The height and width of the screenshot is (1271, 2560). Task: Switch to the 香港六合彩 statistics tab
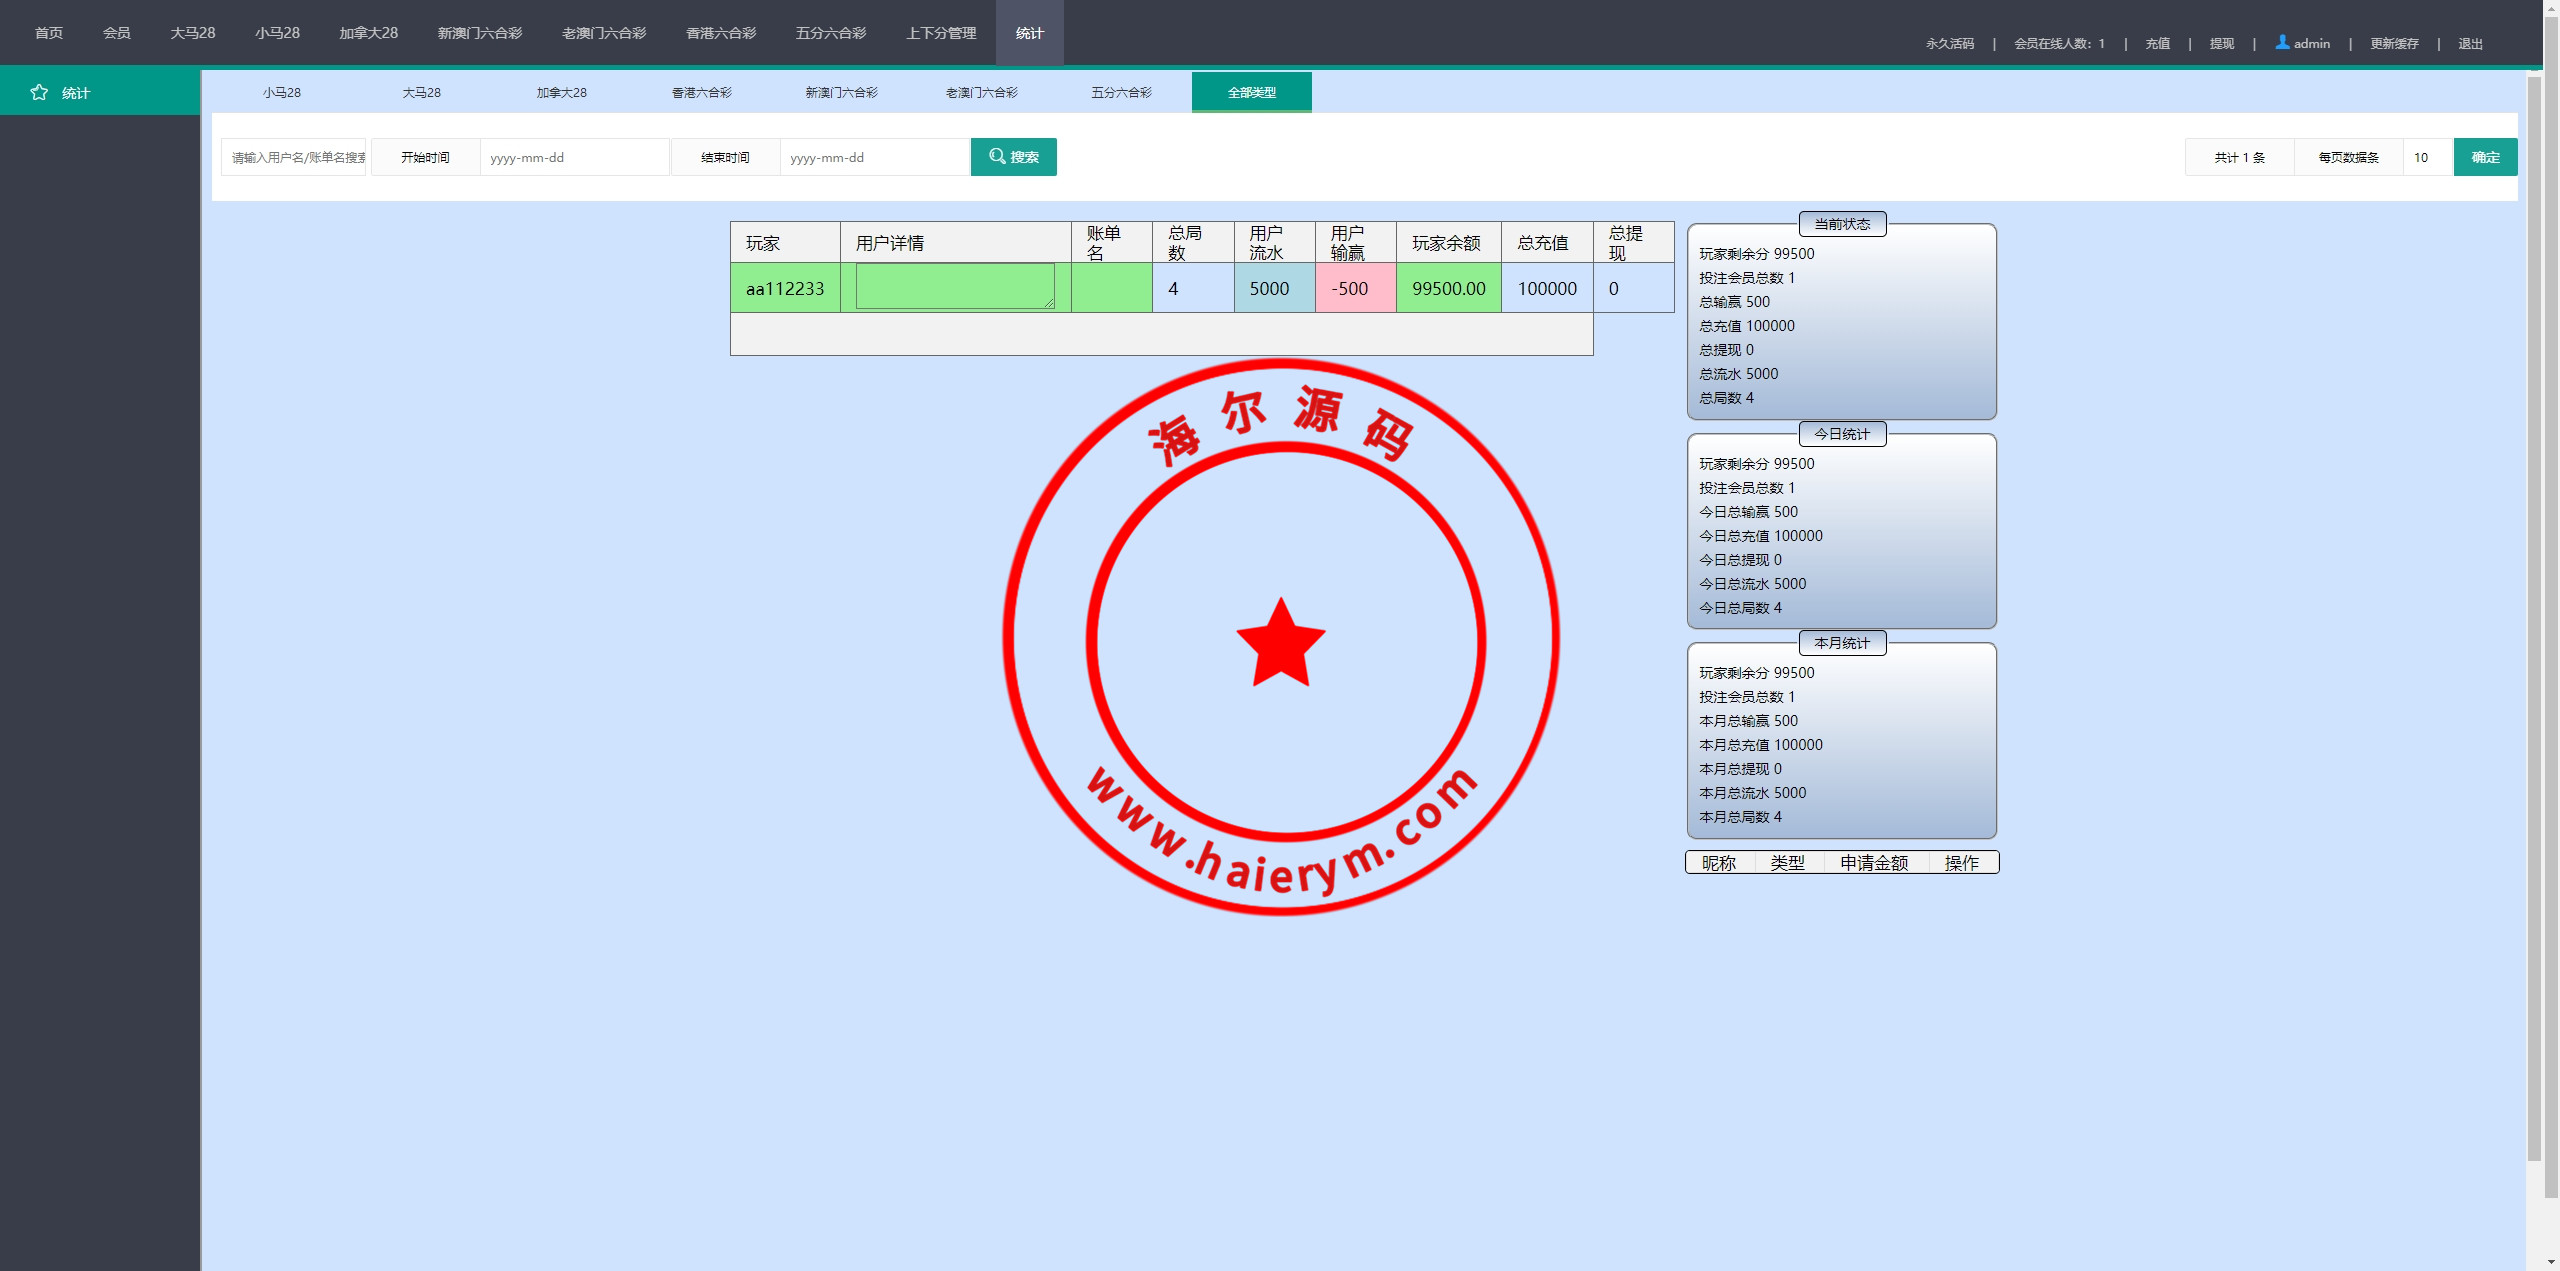701,92
